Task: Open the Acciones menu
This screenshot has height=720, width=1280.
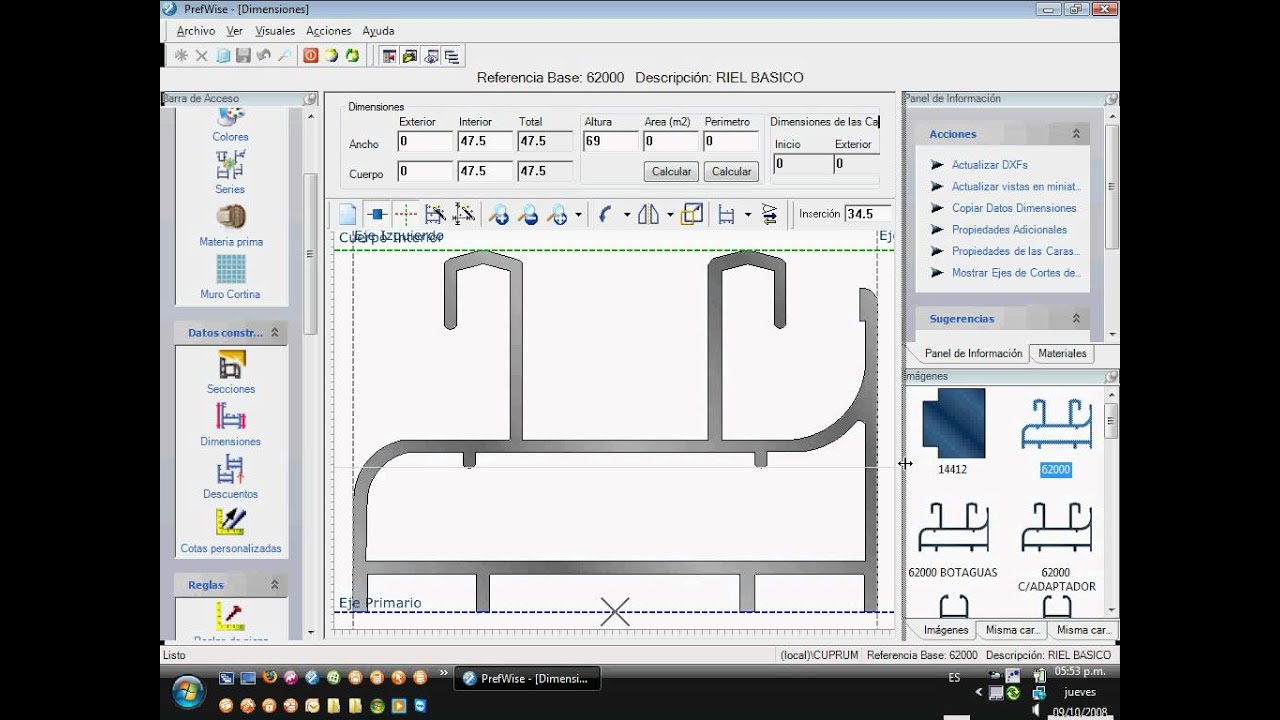Action: (329, 31)
